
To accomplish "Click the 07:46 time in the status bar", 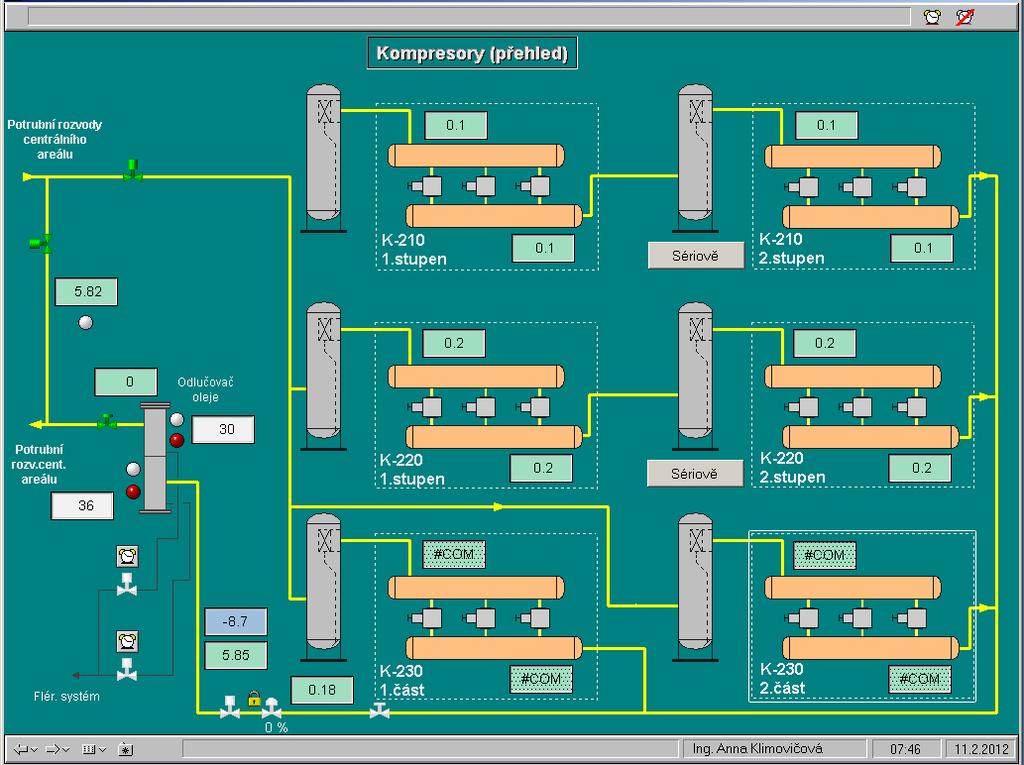I will [905, 749].
